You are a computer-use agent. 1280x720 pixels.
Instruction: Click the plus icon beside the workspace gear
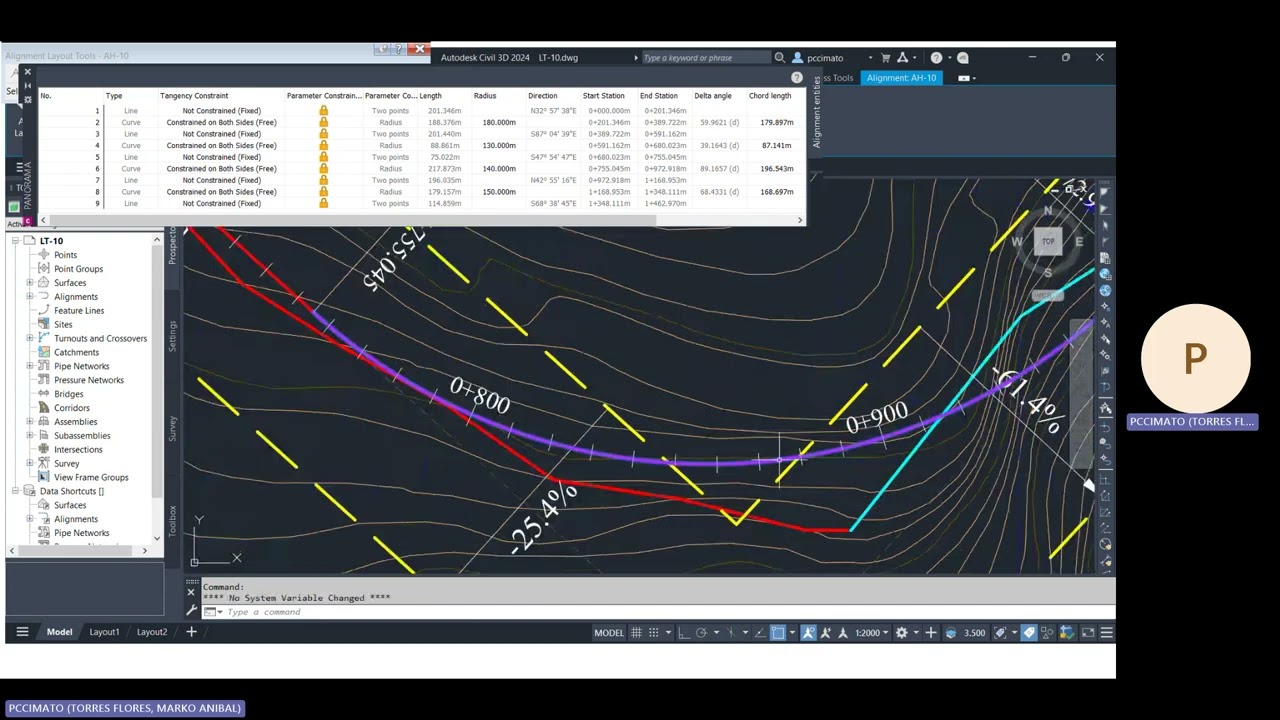[x=930, y=633]
